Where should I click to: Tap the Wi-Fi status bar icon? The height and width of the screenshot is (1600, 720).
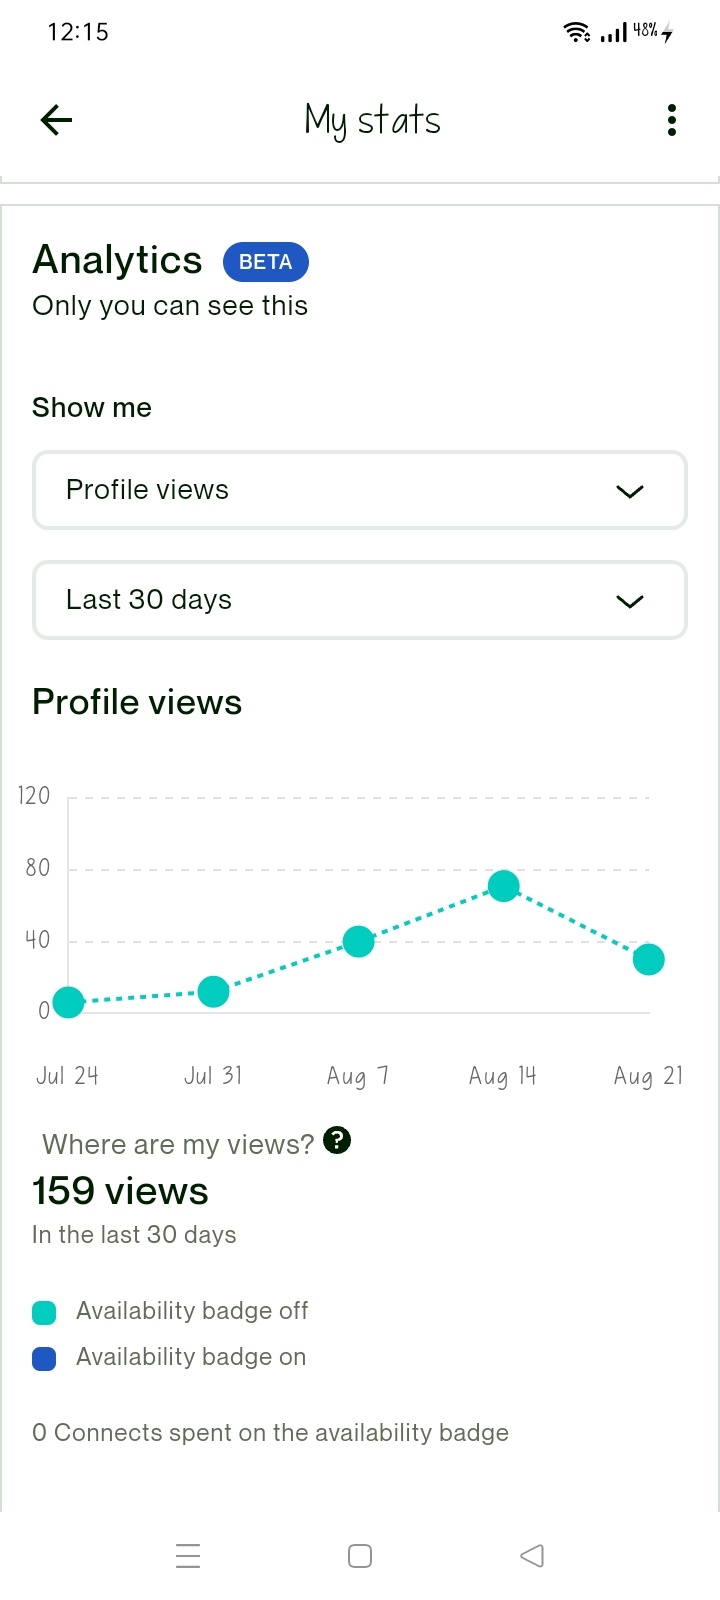coord(577,32)
